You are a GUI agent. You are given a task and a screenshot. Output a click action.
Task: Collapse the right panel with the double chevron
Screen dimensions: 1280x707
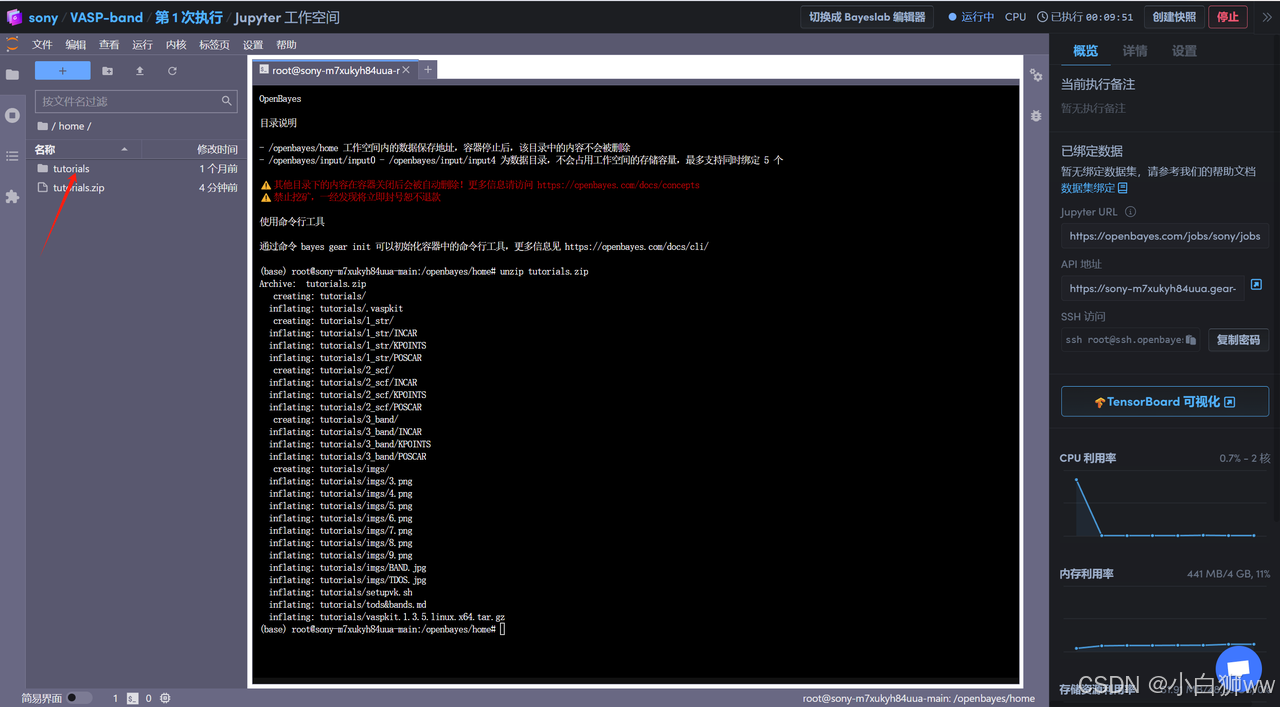tap(1266, 17)
